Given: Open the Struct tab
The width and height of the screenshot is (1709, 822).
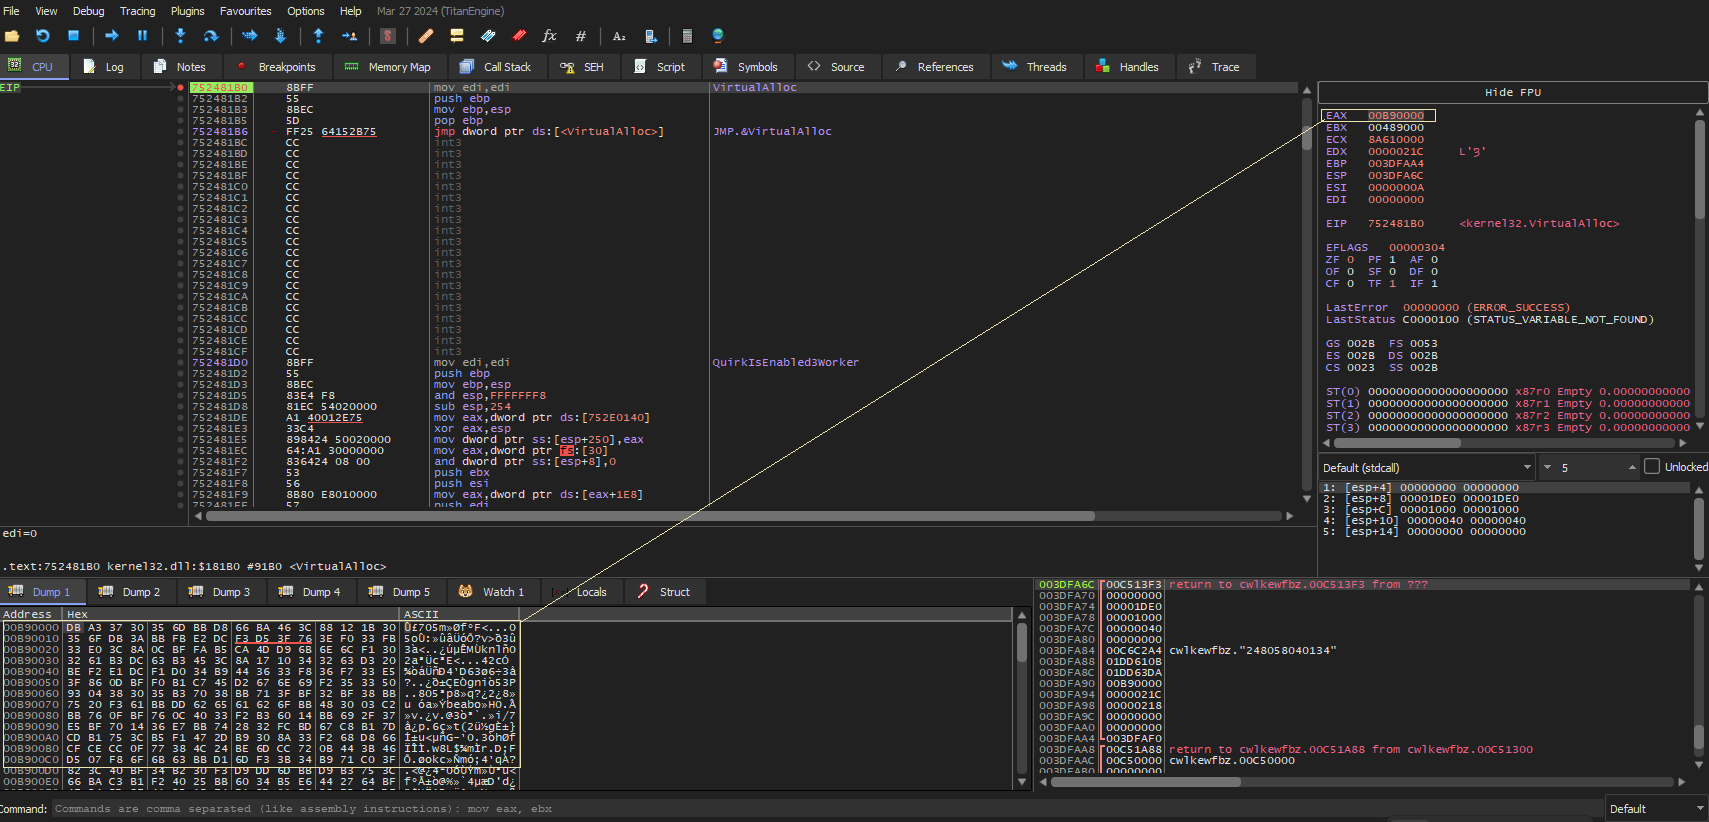Looking at the screenshot, I should (664, 592).
